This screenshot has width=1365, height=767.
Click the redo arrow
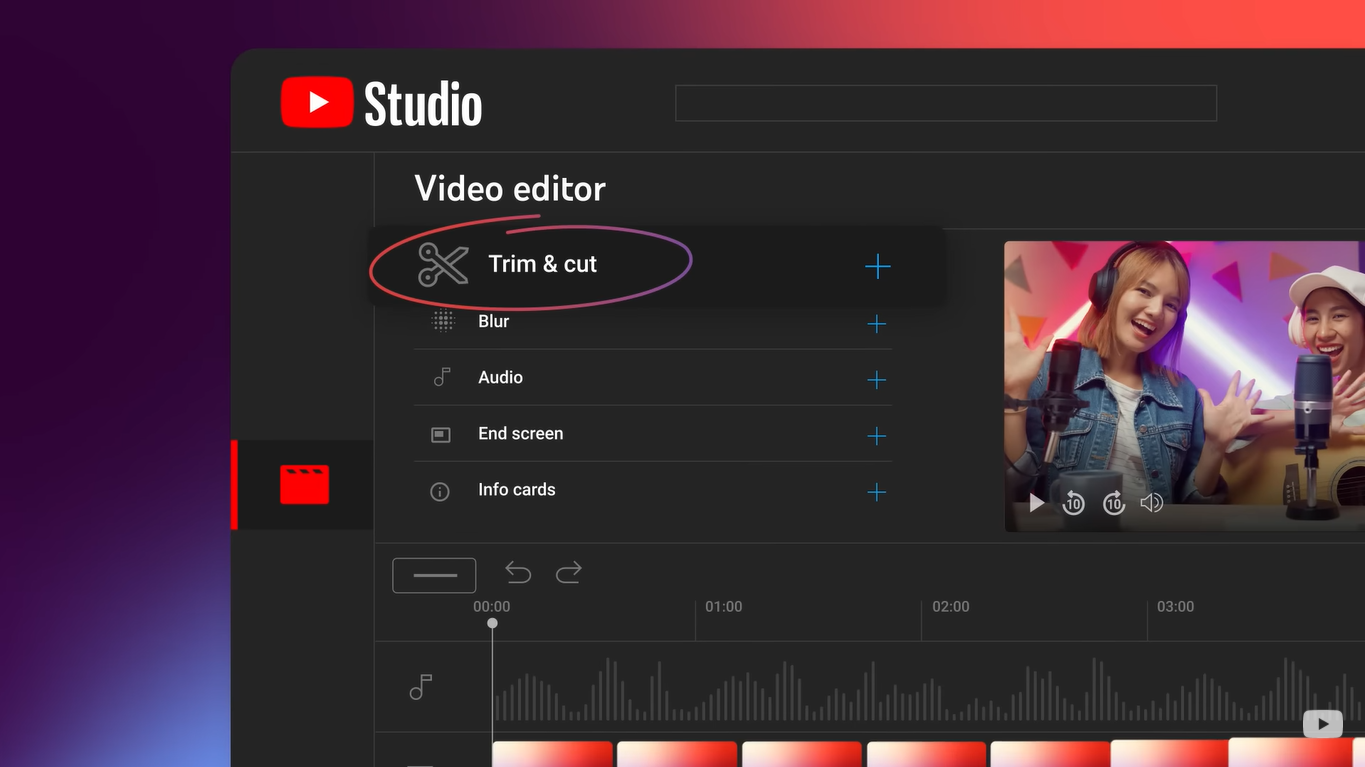pos(568,572)
